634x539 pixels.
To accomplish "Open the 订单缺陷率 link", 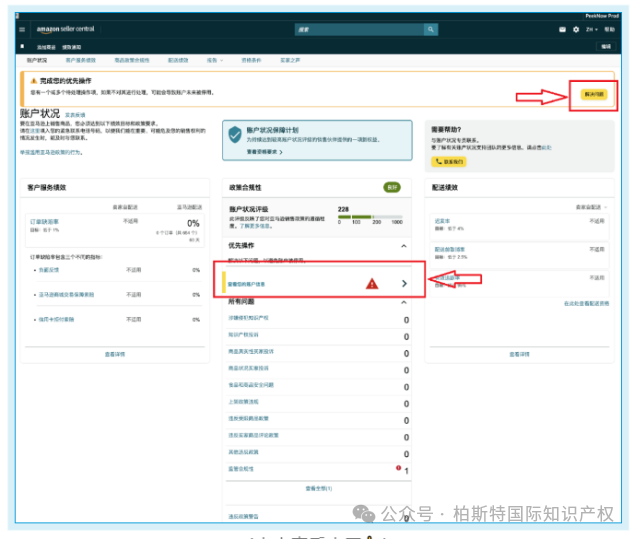I will click(x=46, y=221).
